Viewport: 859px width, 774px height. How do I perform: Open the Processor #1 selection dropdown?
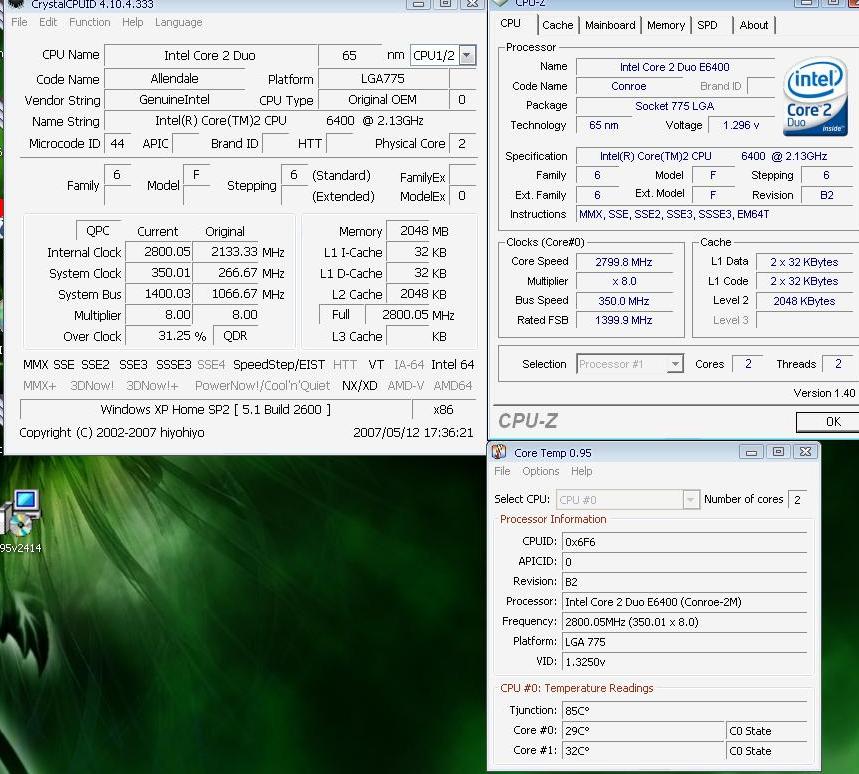(x=675, y=364)
